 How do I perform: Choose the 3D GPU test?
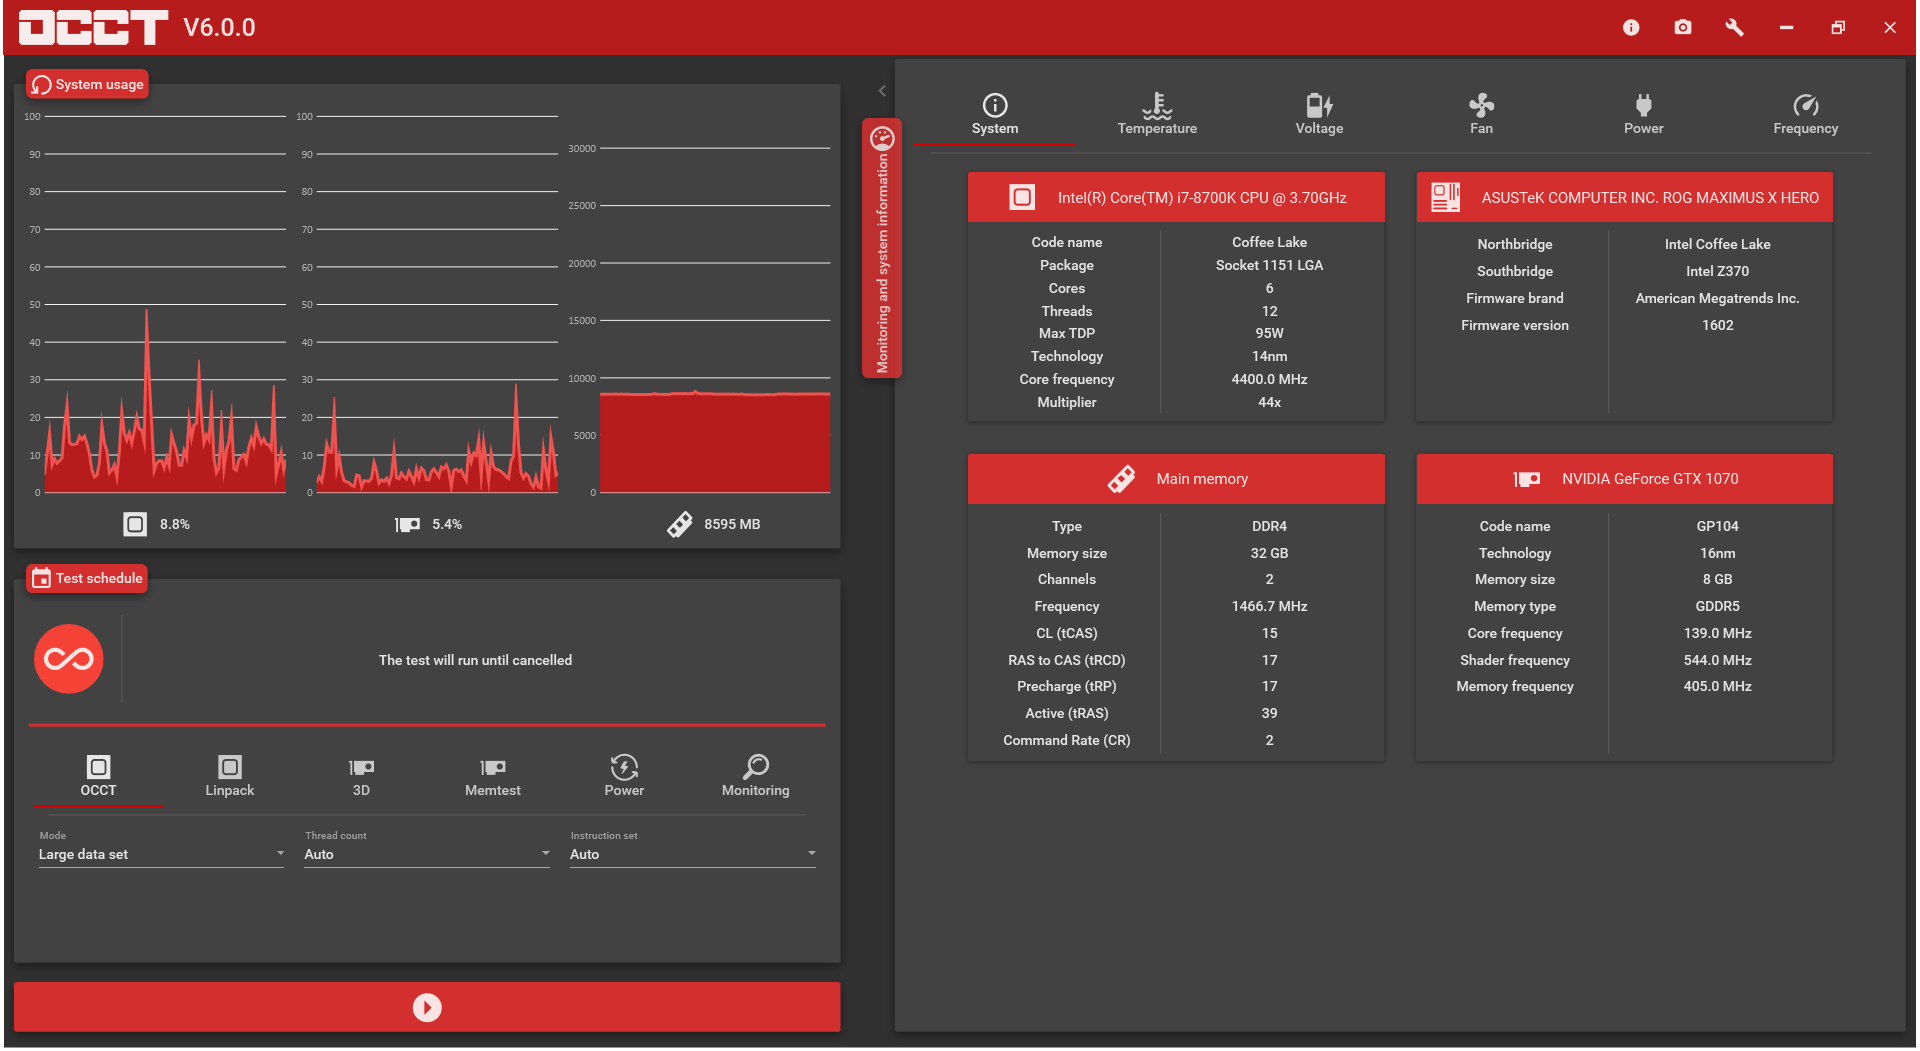pos(361,776)
